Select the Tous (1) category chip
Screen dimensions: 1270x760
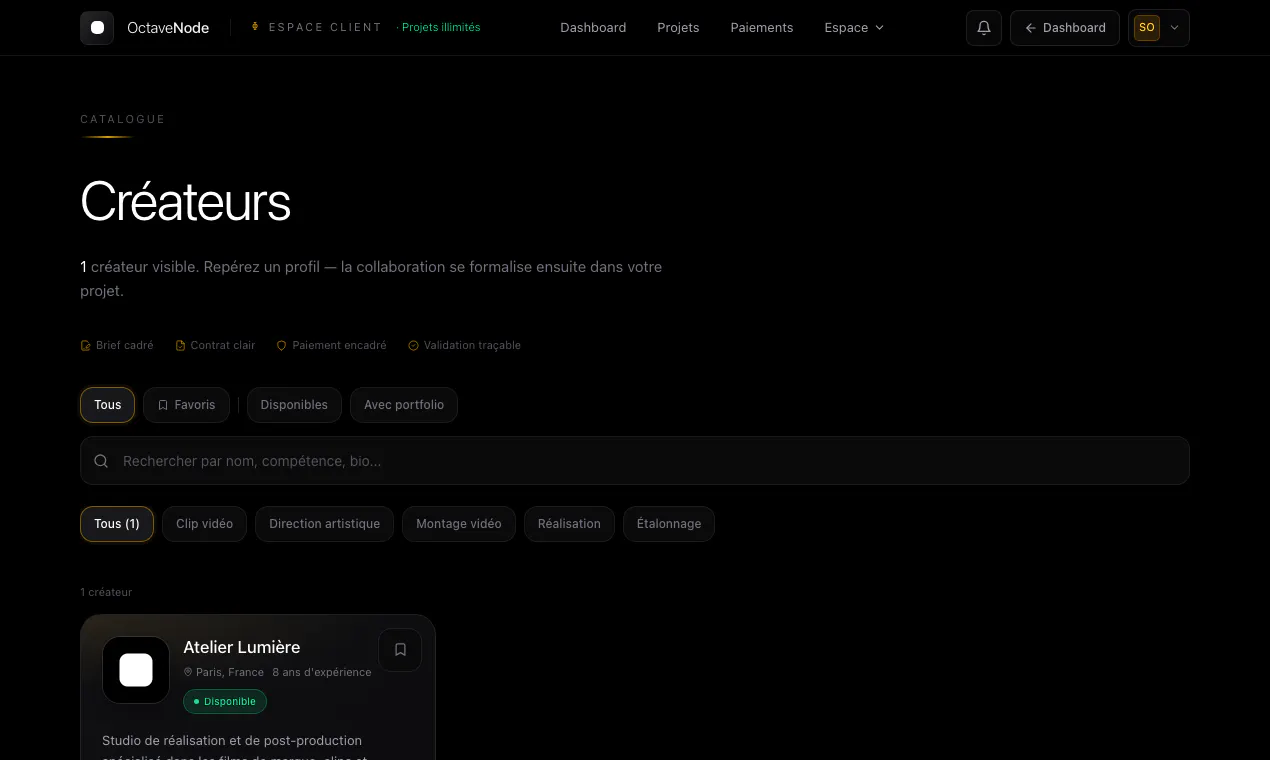pyautogui.click(x=117, y=524)
